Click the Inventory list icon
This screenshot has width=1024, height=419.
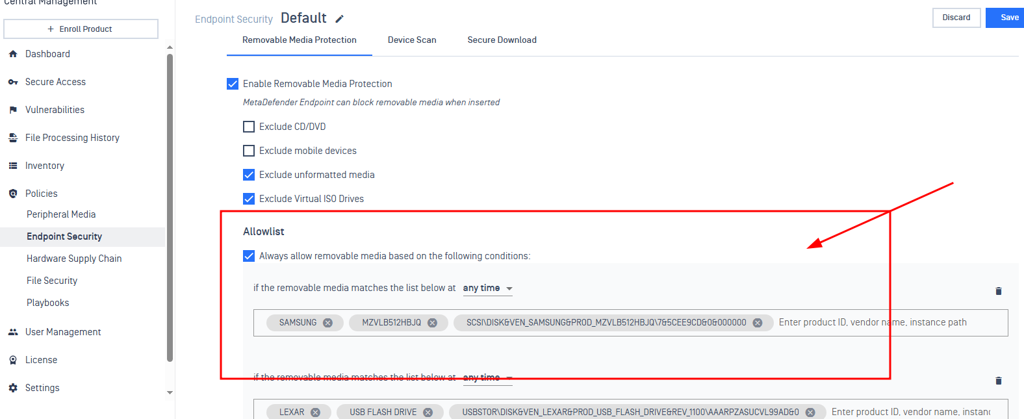(12, 166)
